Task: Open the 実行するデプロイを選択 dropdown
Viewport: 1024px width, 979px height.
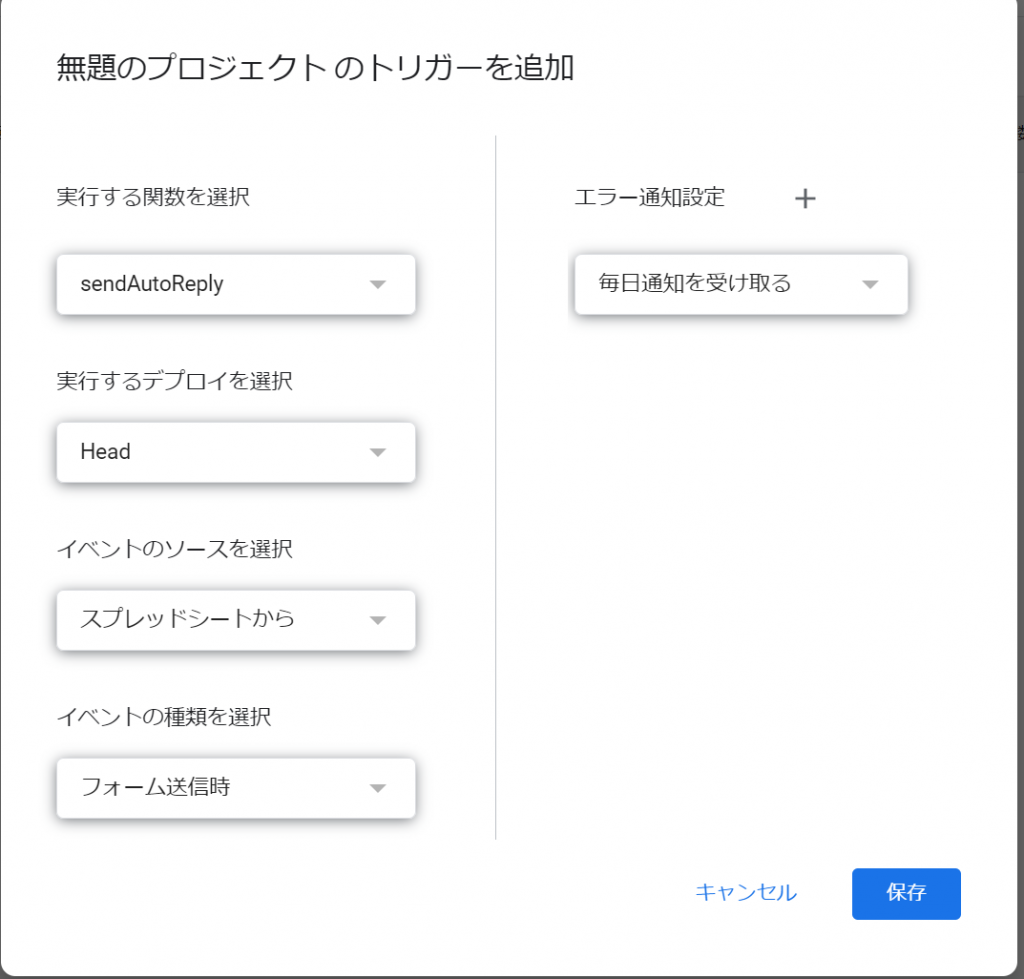Action: (236, 452)
